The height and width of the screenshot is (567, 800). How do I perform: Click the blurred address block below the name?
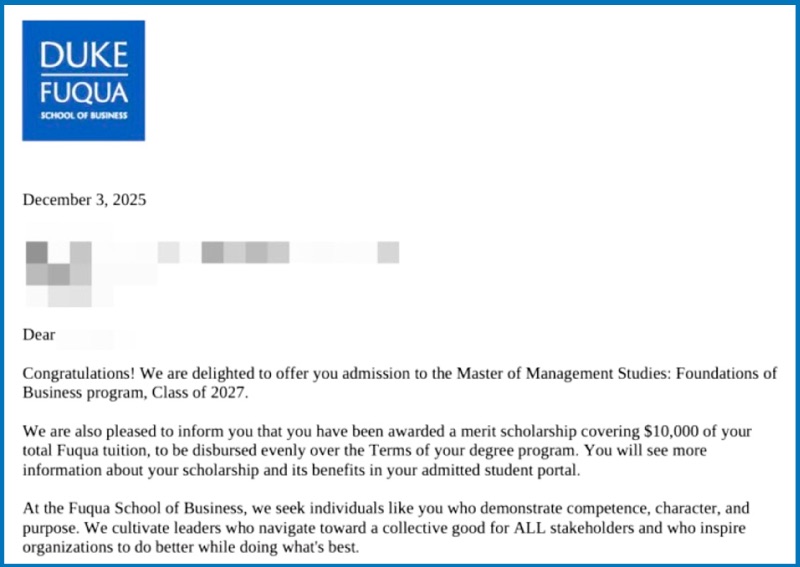[x=62, y=284]
